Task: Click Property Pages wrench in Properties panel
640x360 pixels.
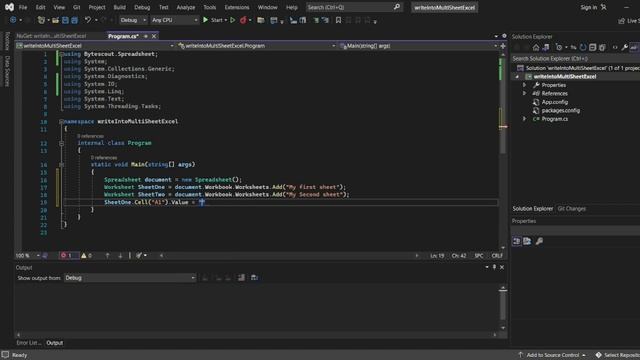Action: tap(539, 241)
